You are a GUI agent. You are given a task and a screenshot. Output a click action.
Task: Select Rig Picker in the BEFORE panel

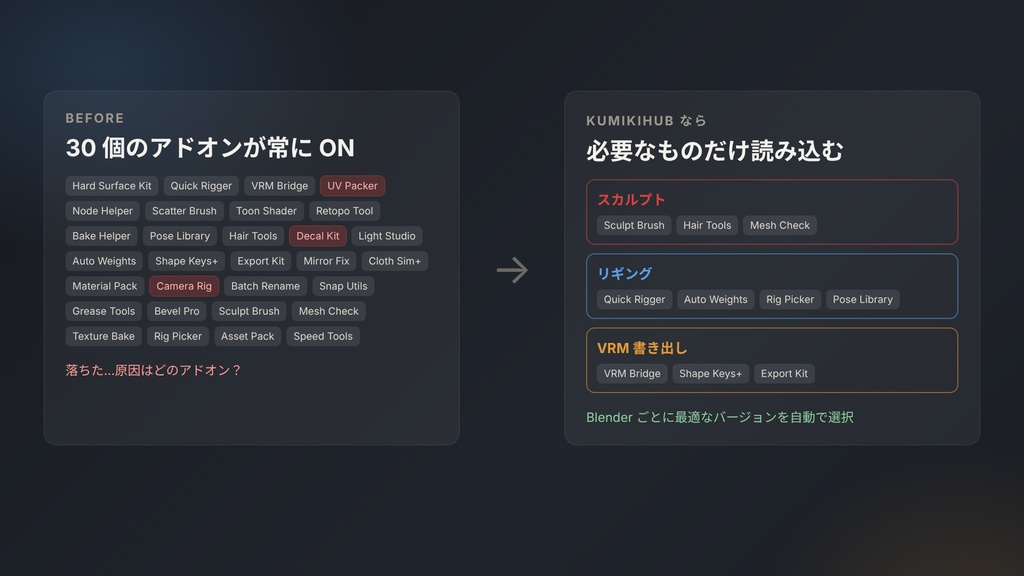click(178, 336)
